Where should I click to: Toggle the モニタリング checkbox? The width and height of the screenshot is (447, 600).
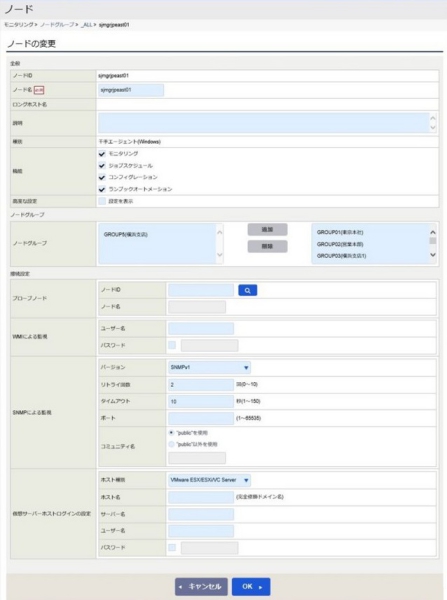102,154
